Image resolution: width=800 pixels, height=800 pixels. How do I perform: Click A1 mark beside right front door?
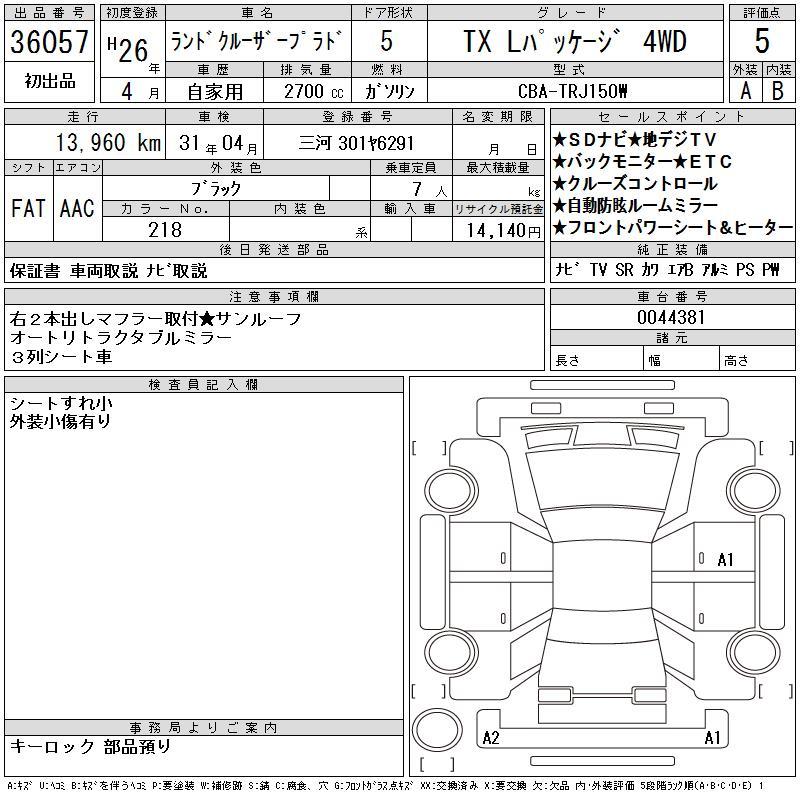[726, 560]
